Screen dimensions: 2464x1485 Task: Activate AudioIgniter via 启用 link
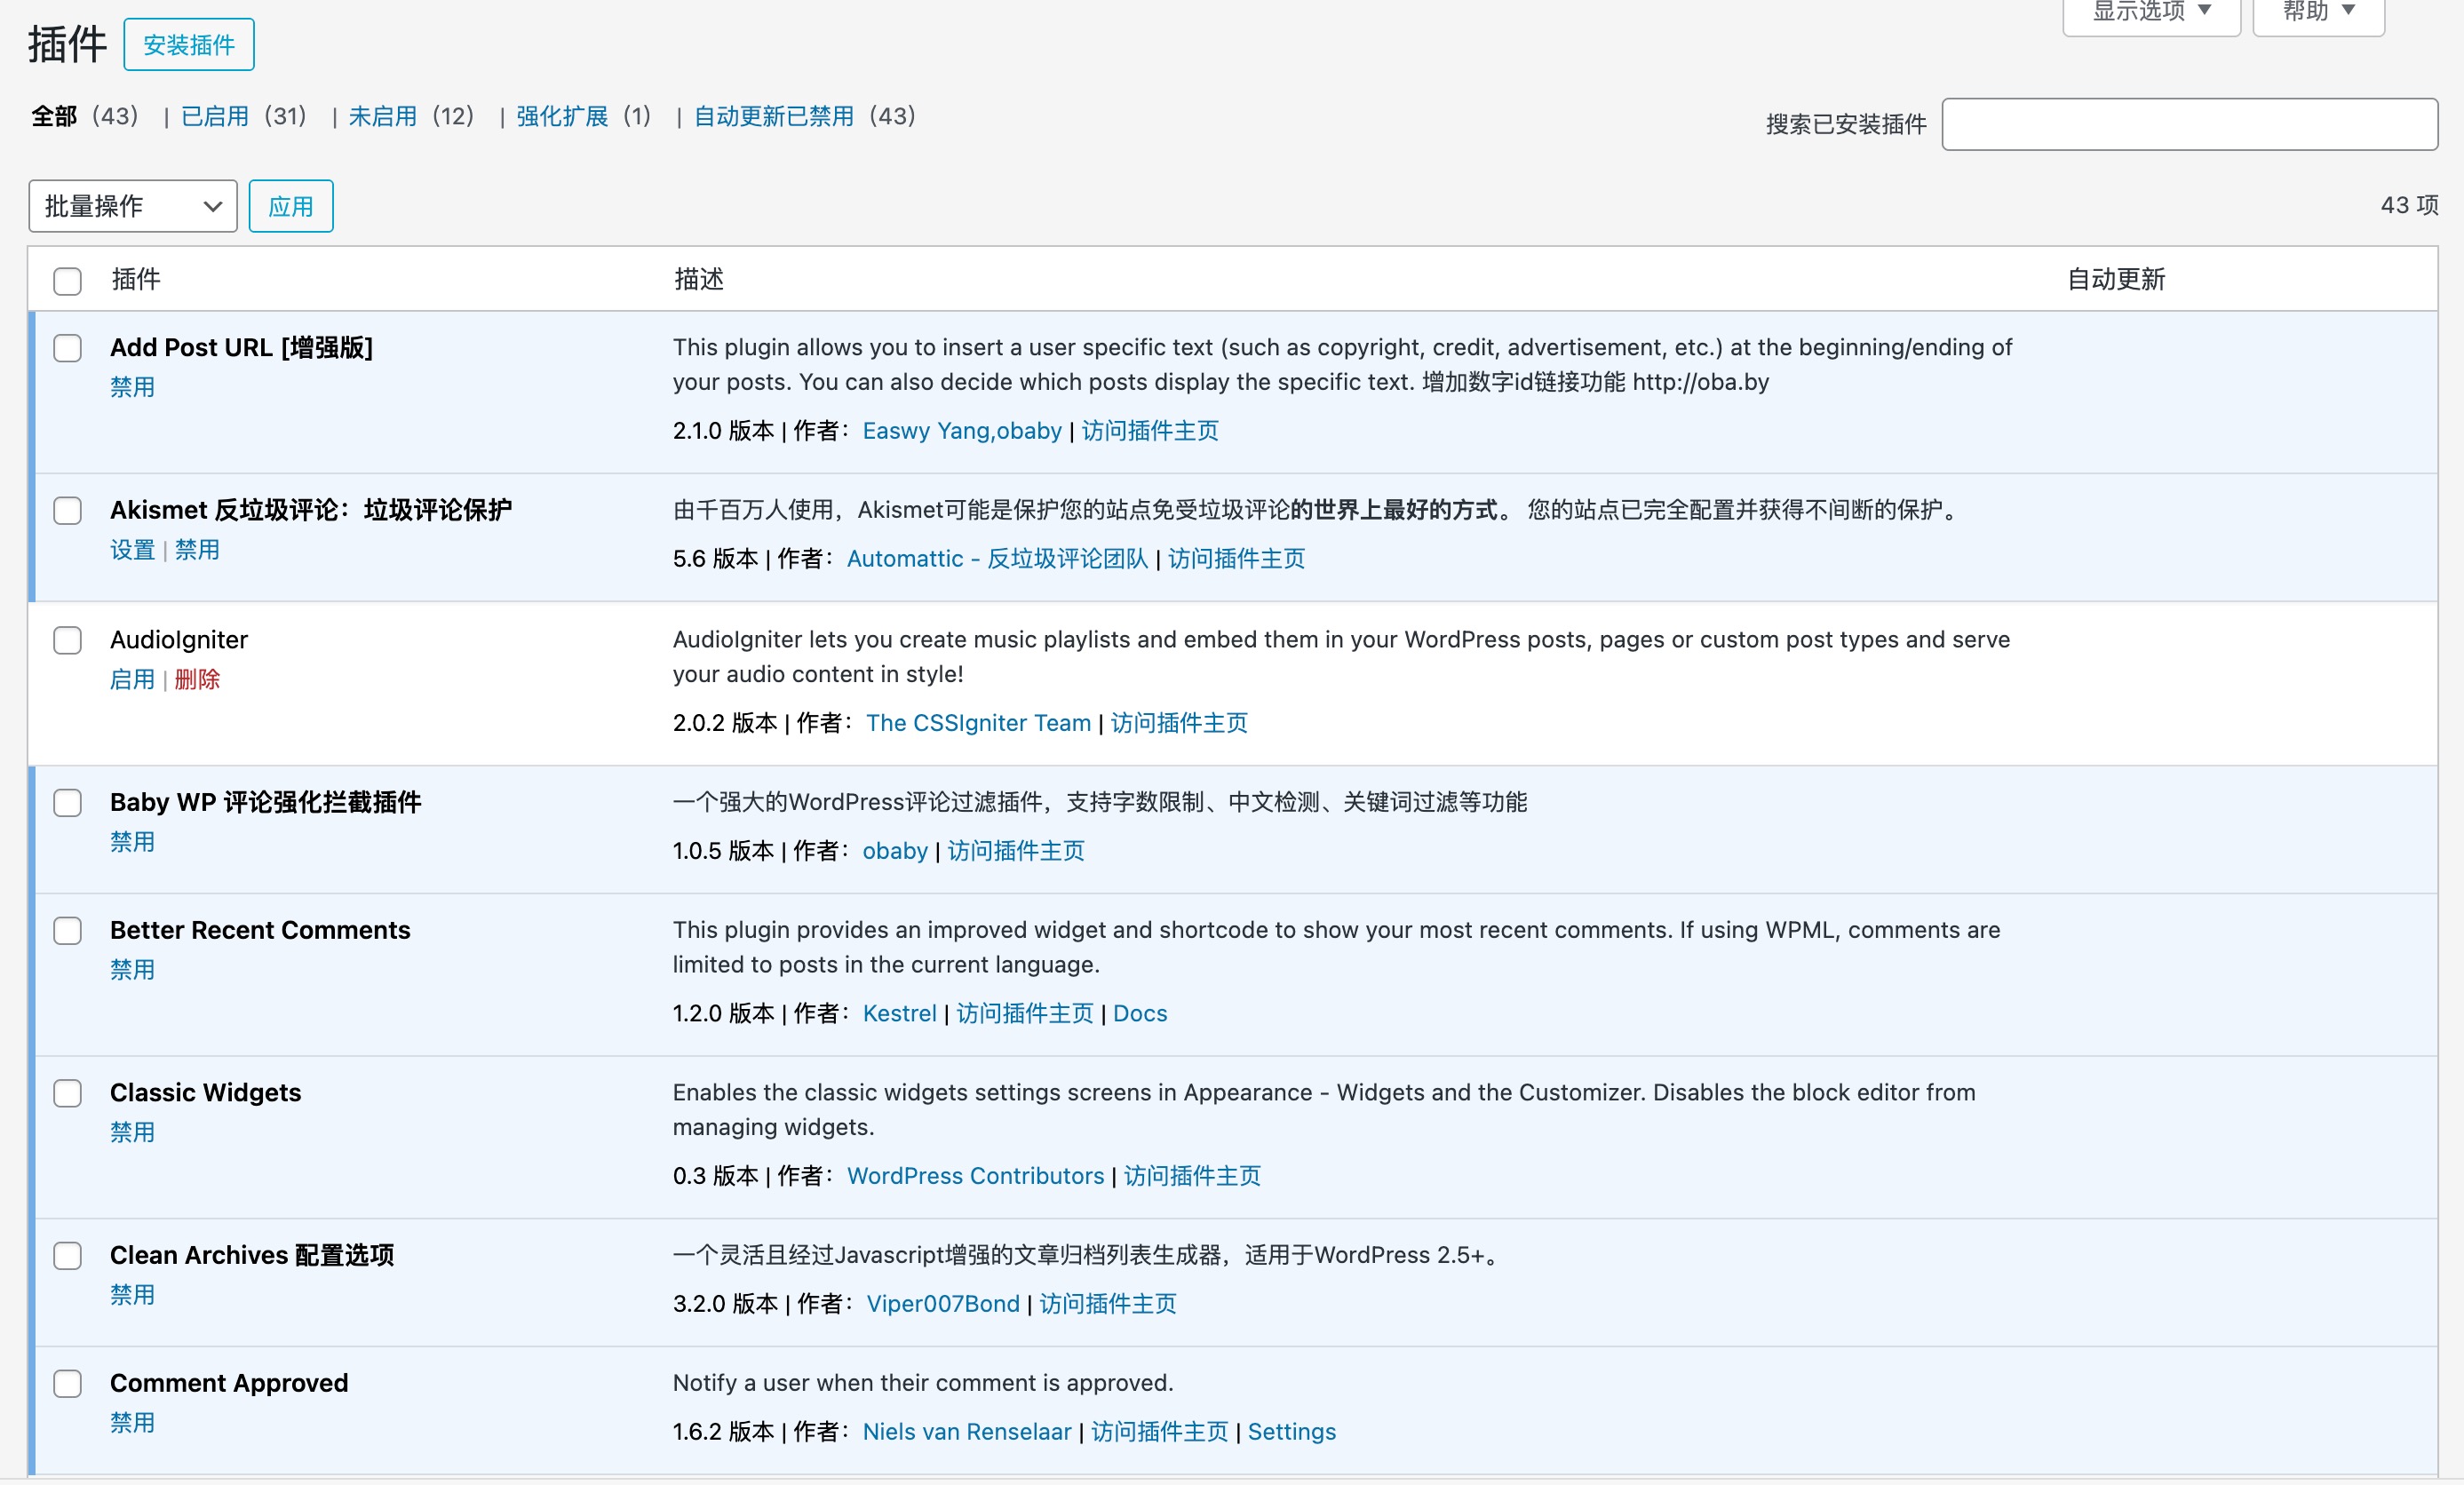[132, 680]
